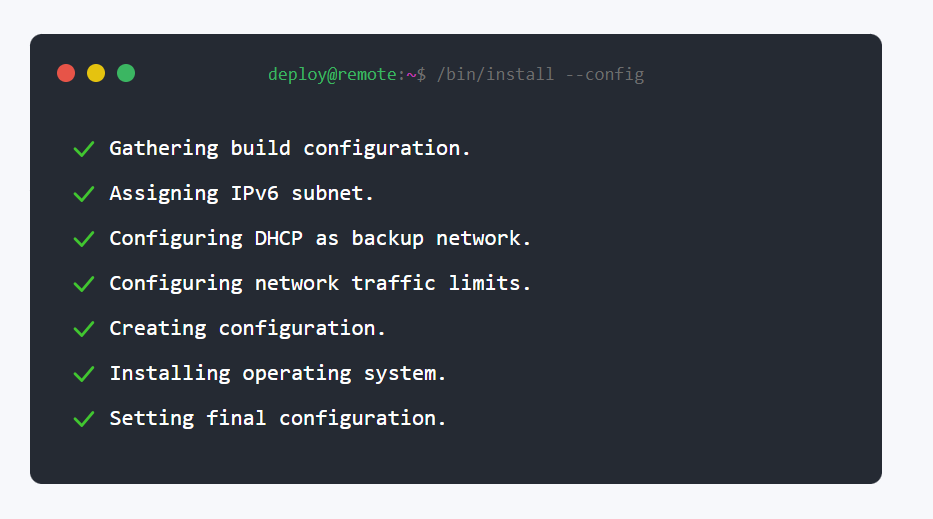Click the Setting final configuration text

coord(277,418)
